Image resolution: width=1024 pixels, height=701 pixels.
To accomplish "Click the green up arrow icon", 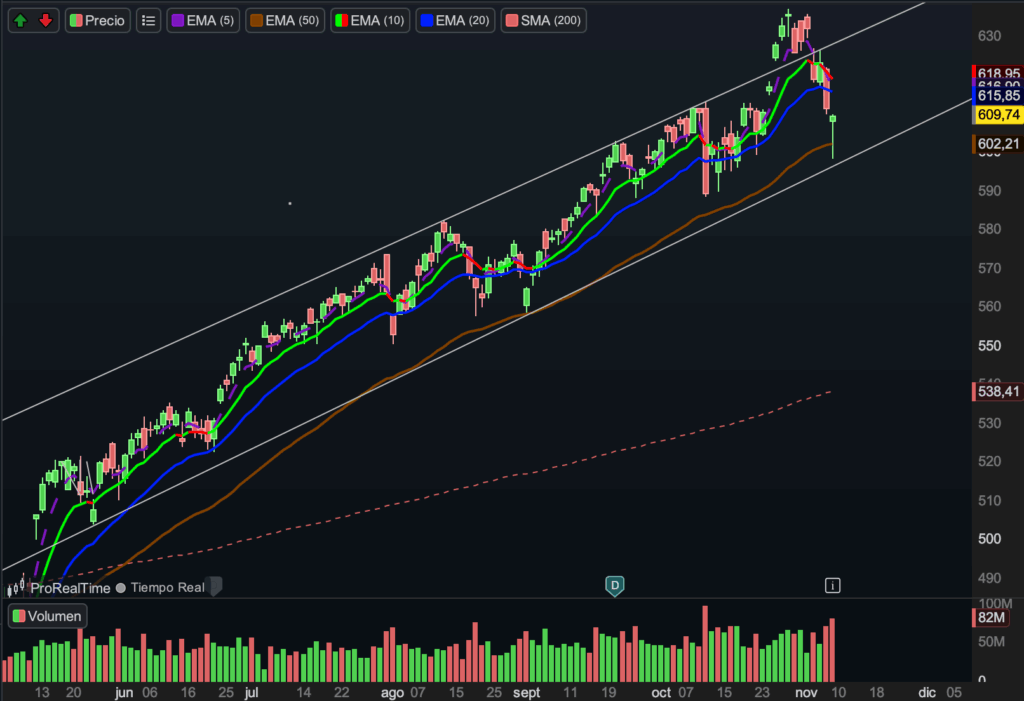I will (x=20, y=20).
